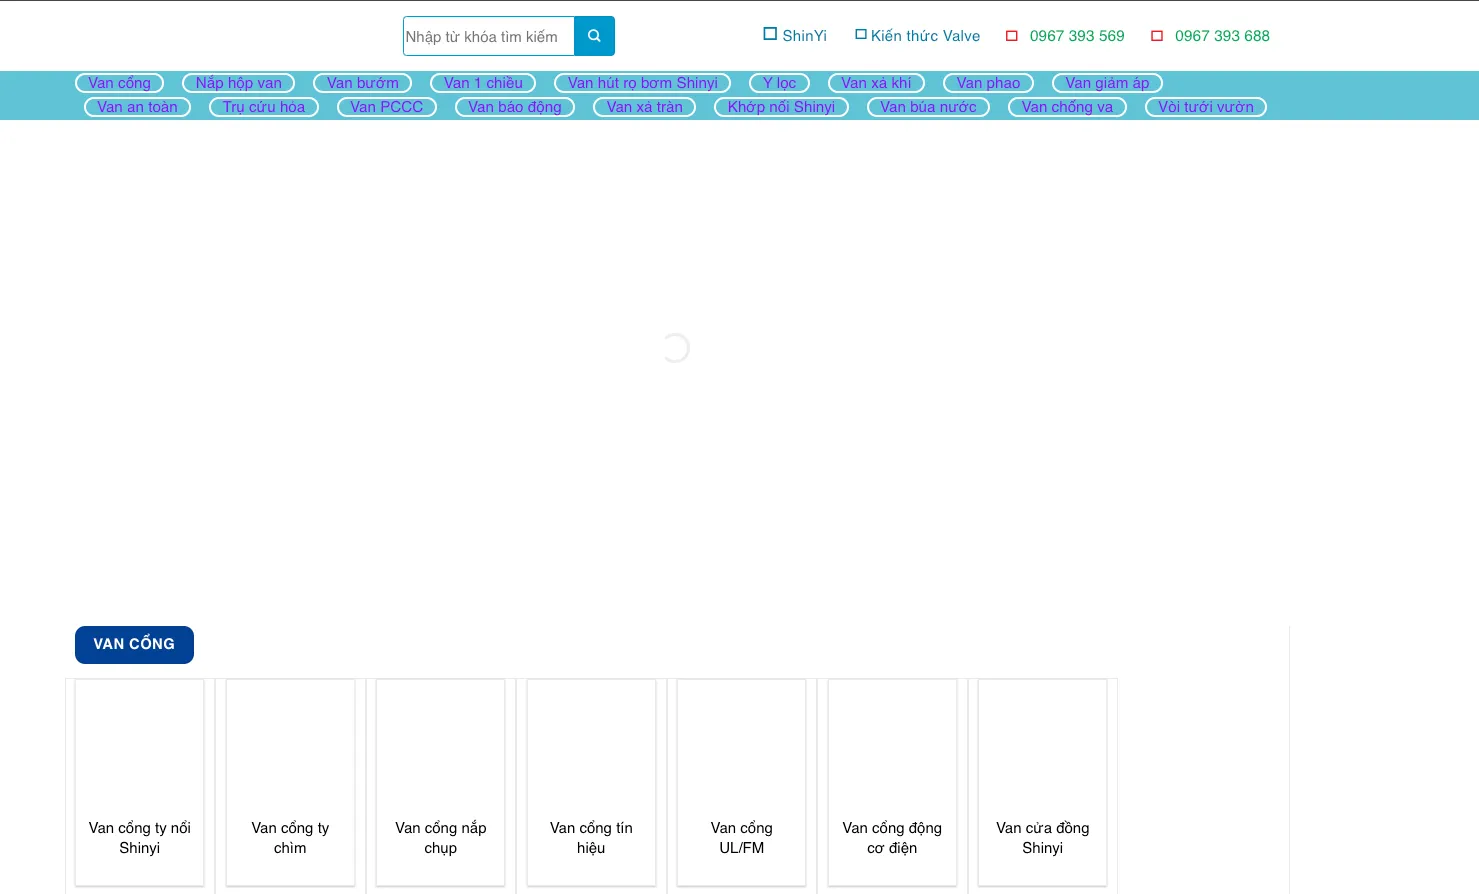Image resolution: width=1479 pixels, height=894 pixels.
Task: Click the search magnifier button
Action: 594,36
